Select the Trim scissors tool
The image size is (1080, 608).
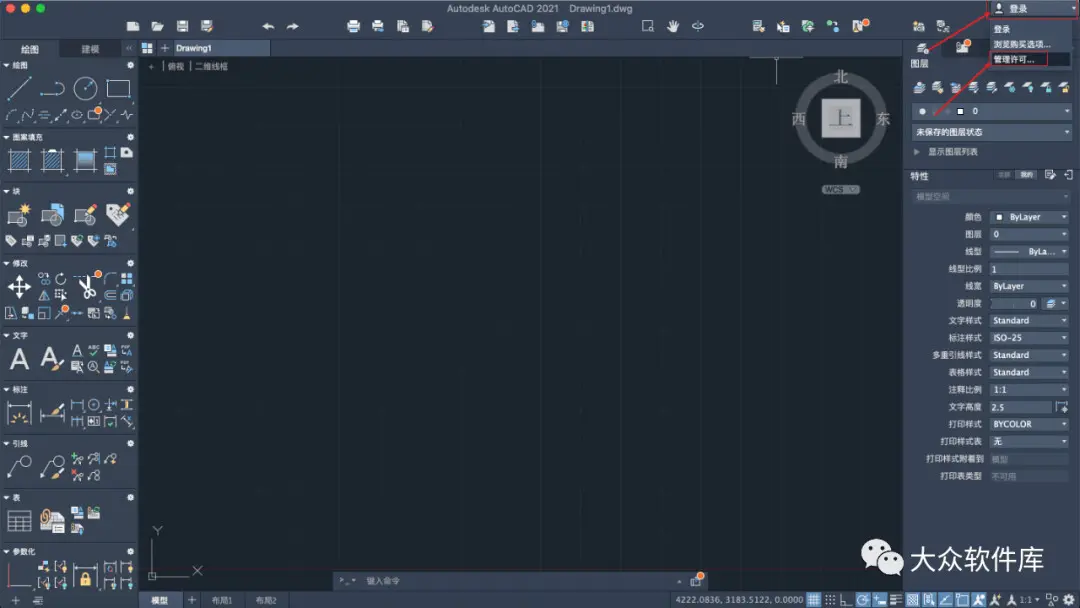coord(87,286)
